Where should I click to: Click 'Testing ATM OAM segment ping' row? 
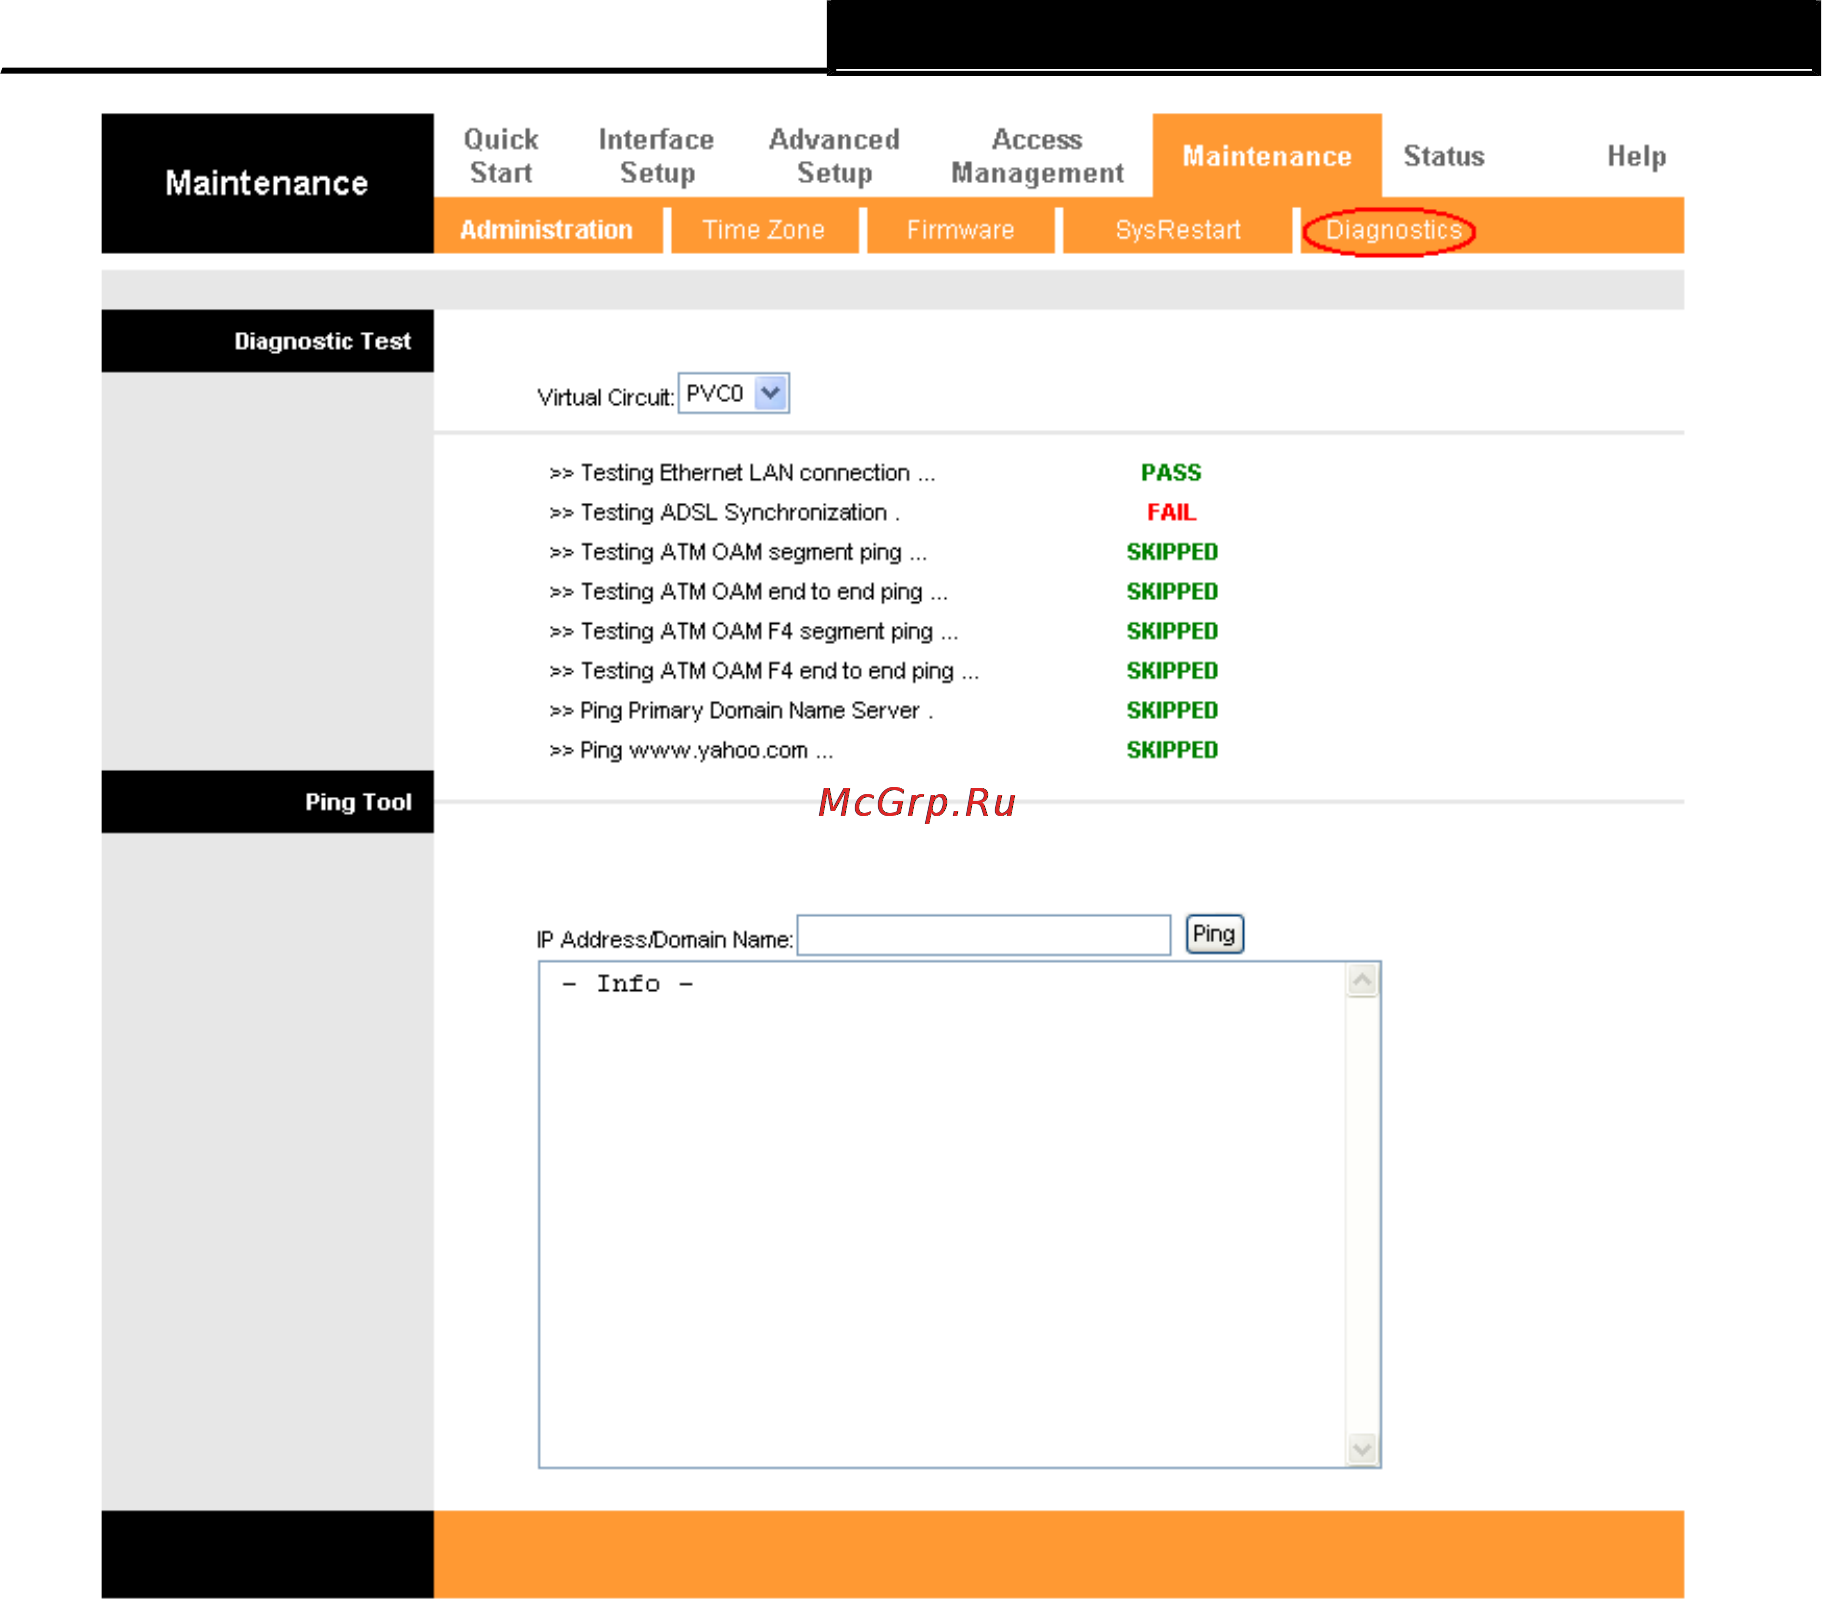click(738, 552)
